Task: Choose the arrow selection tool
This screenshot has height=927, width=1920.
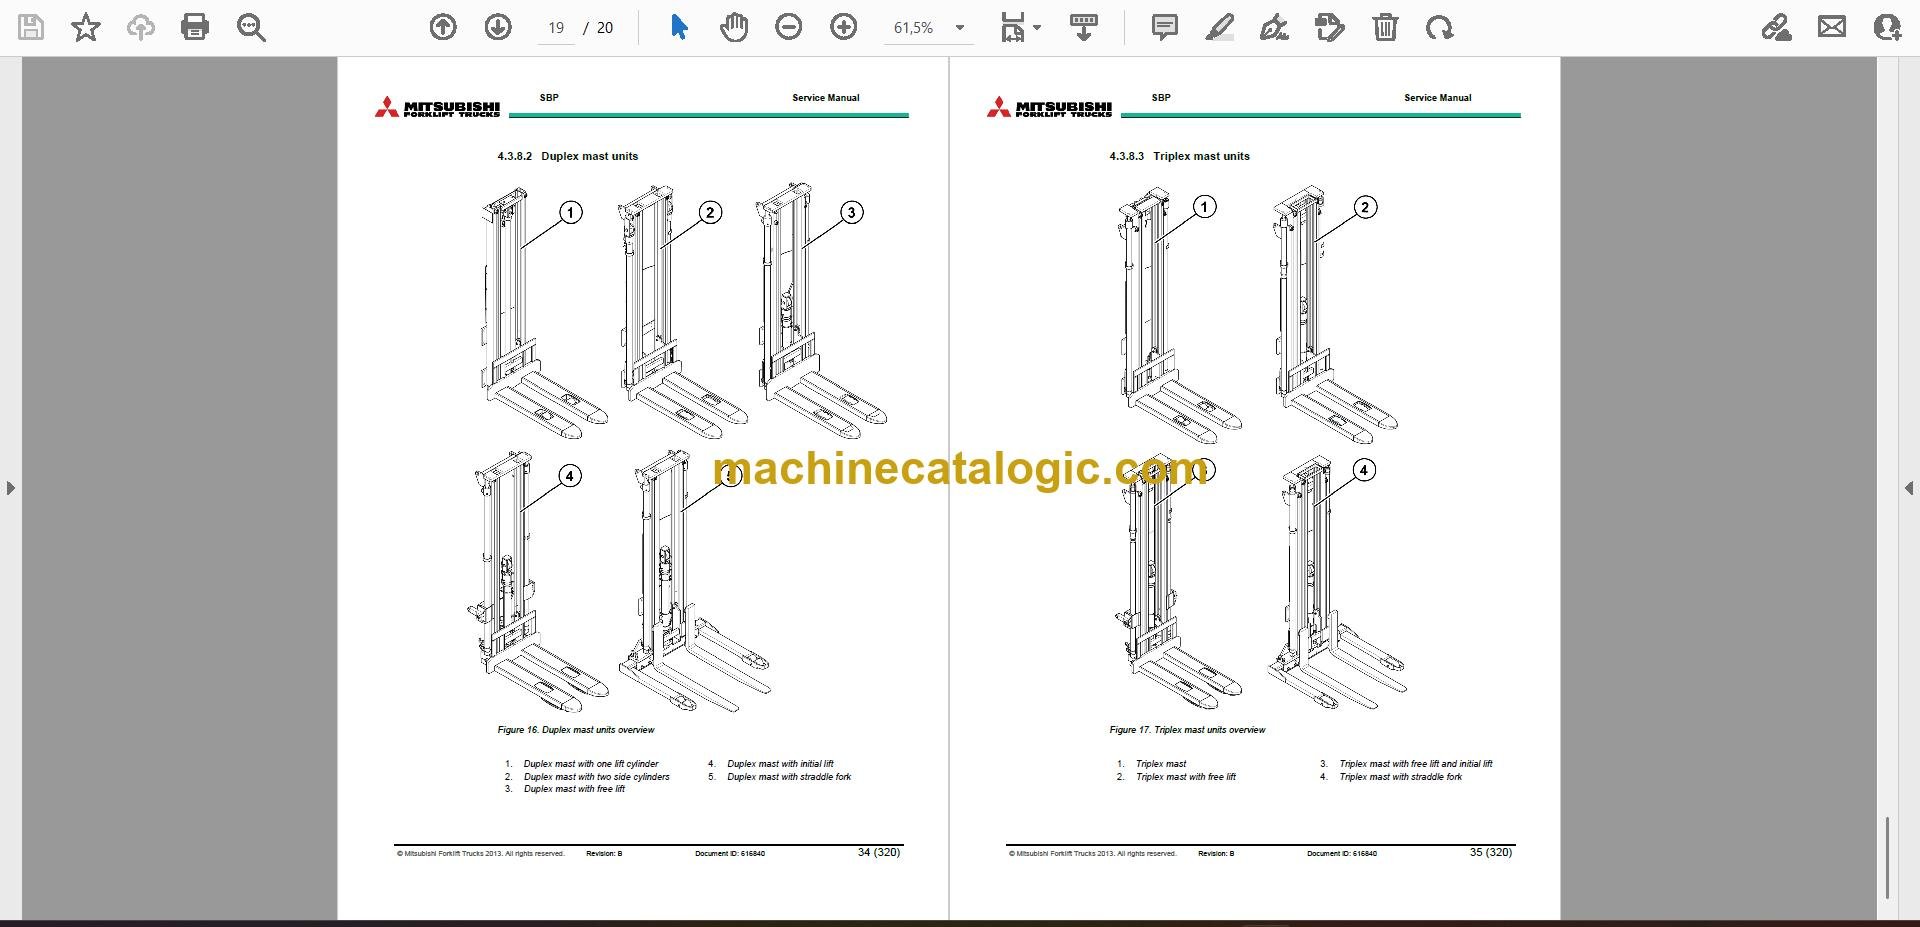Action: [x=679, y=27]
